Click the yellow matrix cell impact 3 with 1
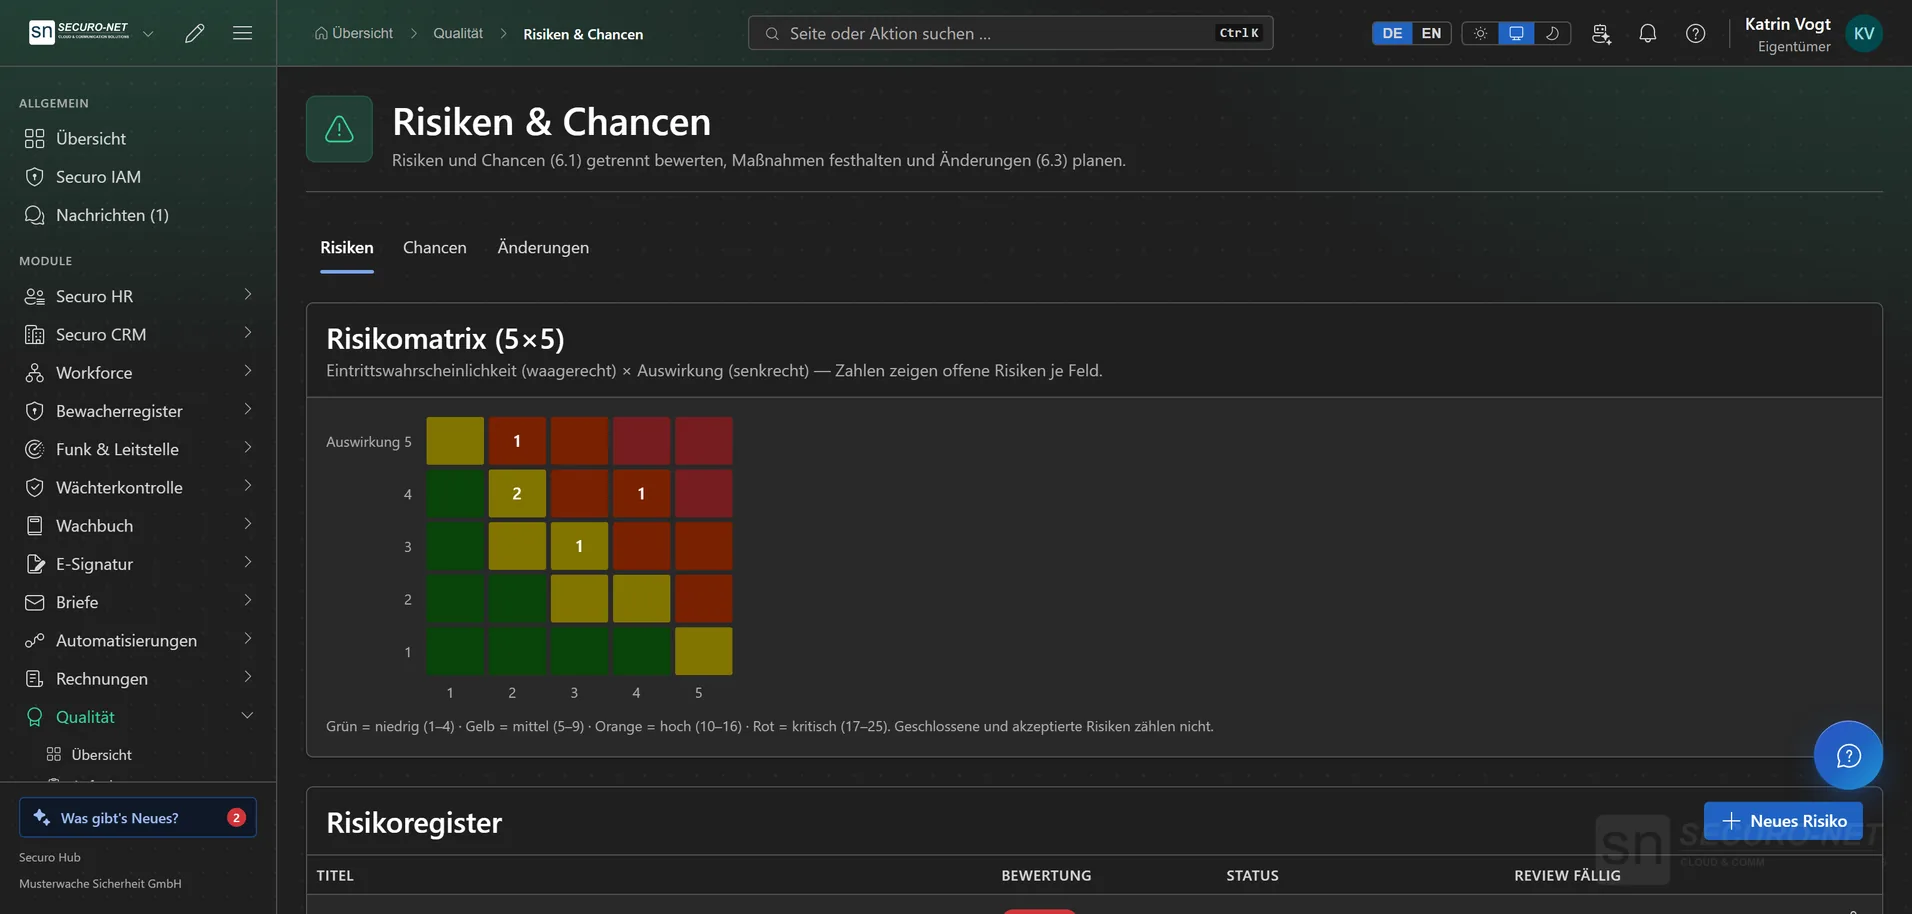 579,546
